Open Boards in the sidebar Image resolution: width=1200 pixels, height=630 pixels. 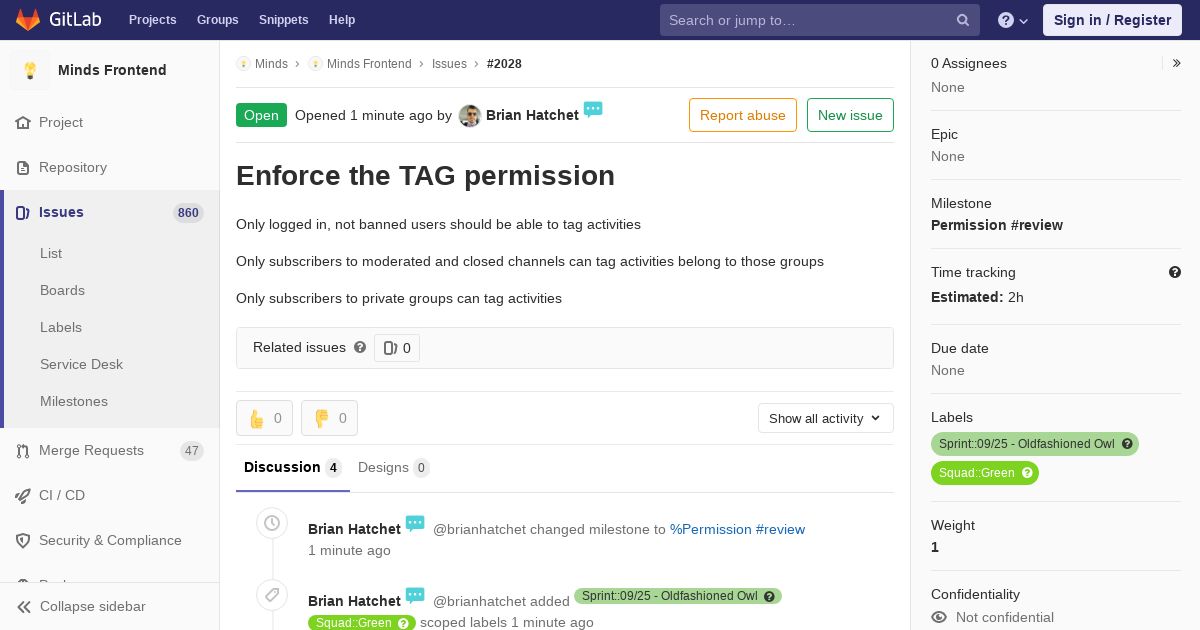coord(62,291)
